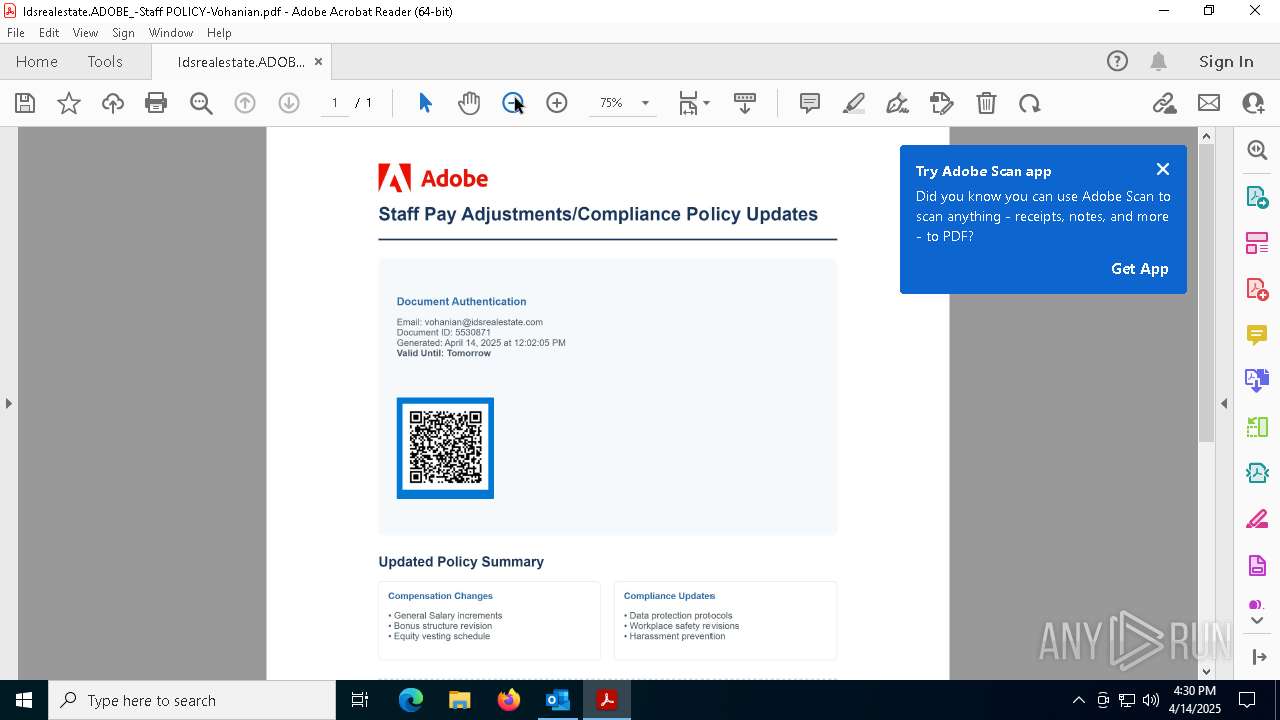Click the QR code image in the document
1280x720 pixels.
click(445, 448)
